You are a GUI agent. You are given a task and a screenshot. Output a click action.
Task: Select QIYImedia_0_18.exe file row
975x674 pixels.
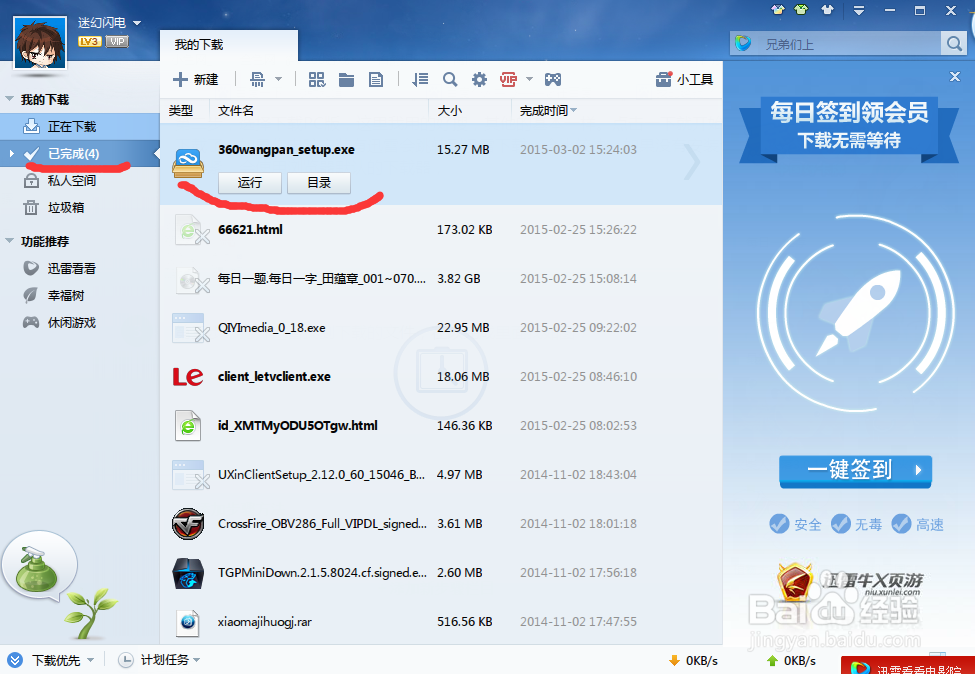pos(441,328)
